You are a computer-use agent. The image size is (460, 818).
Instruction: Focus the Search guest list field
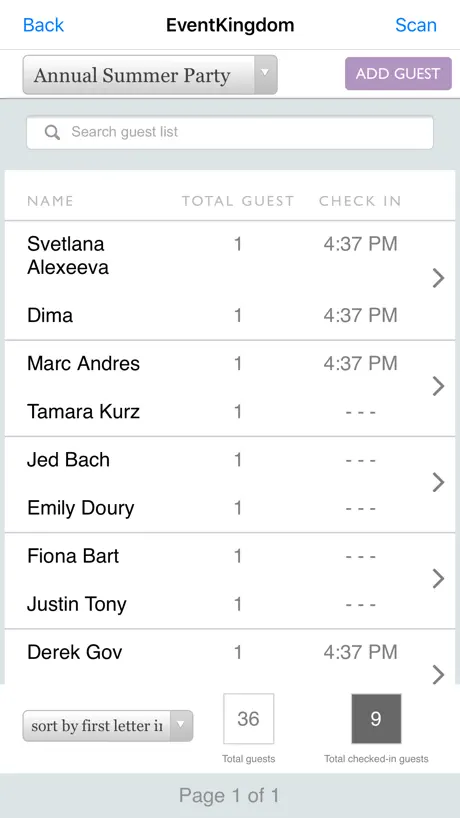point(229,133)
